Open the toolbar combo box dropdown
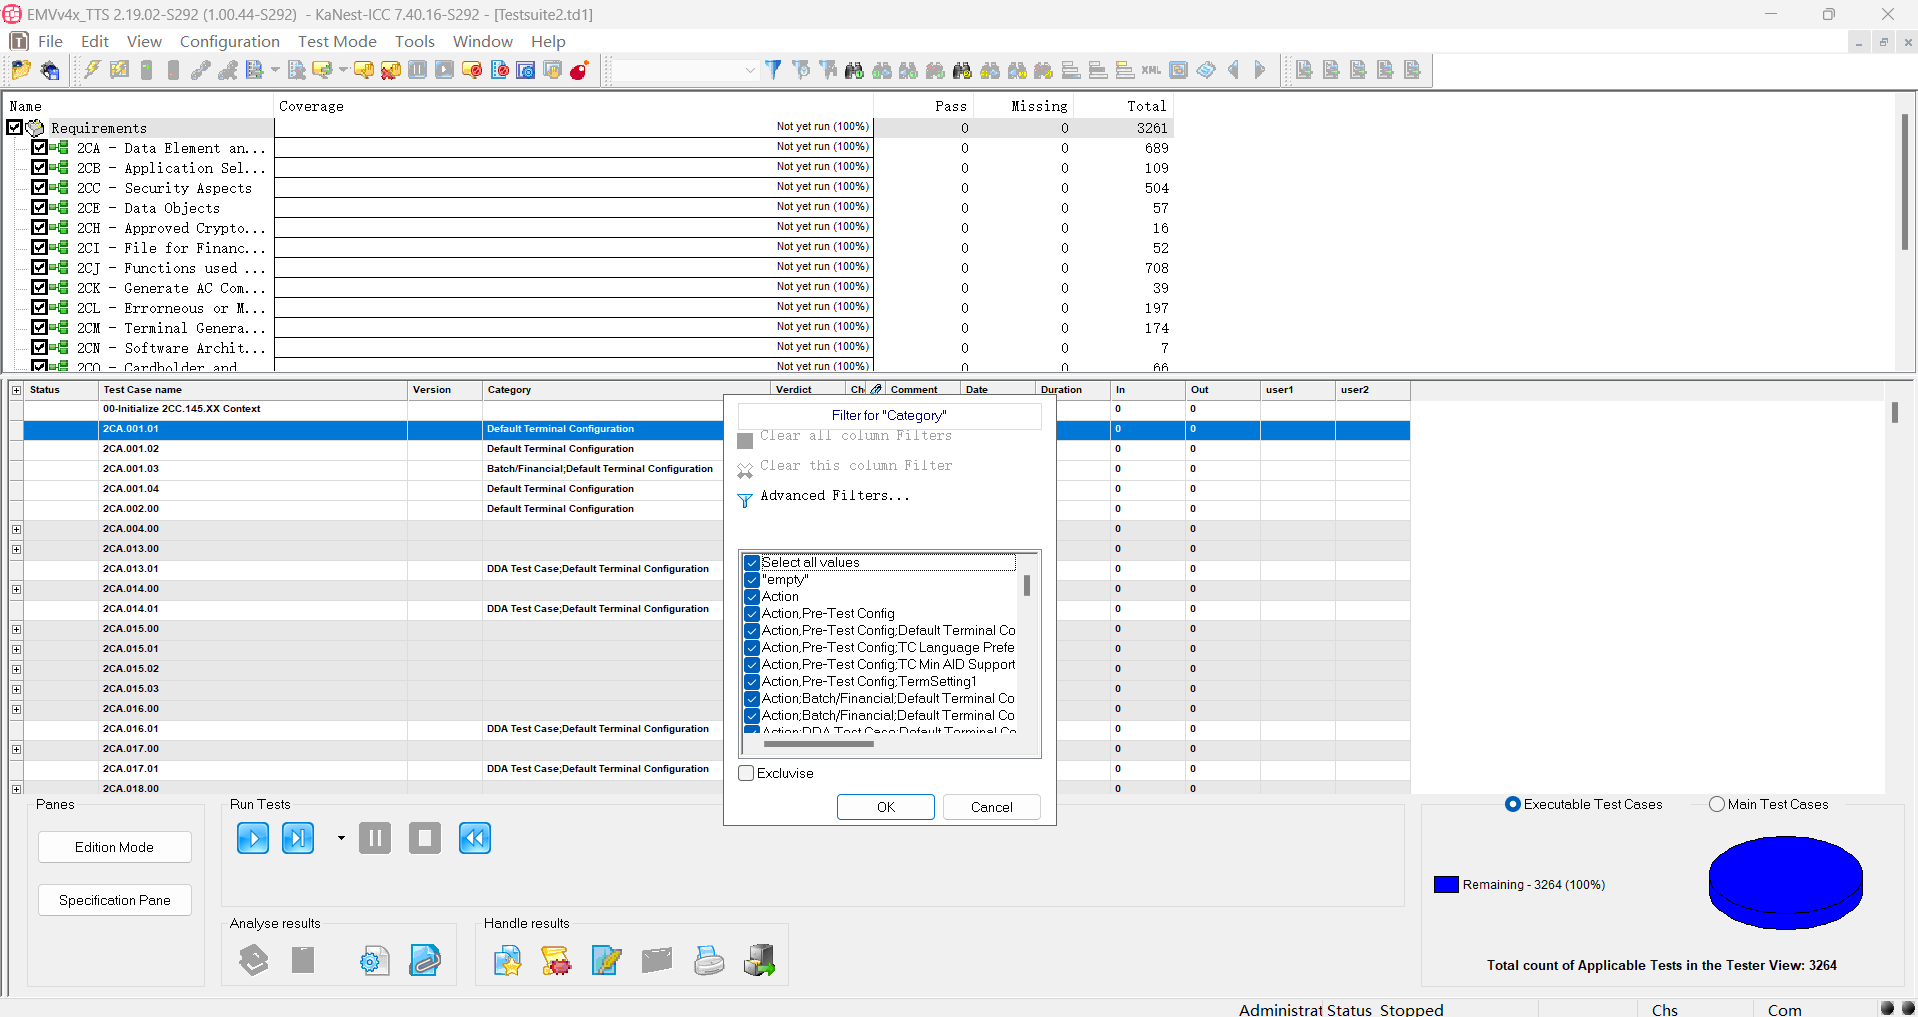The height and width of the screenshot is (1017, 1918). coord(750,70)
